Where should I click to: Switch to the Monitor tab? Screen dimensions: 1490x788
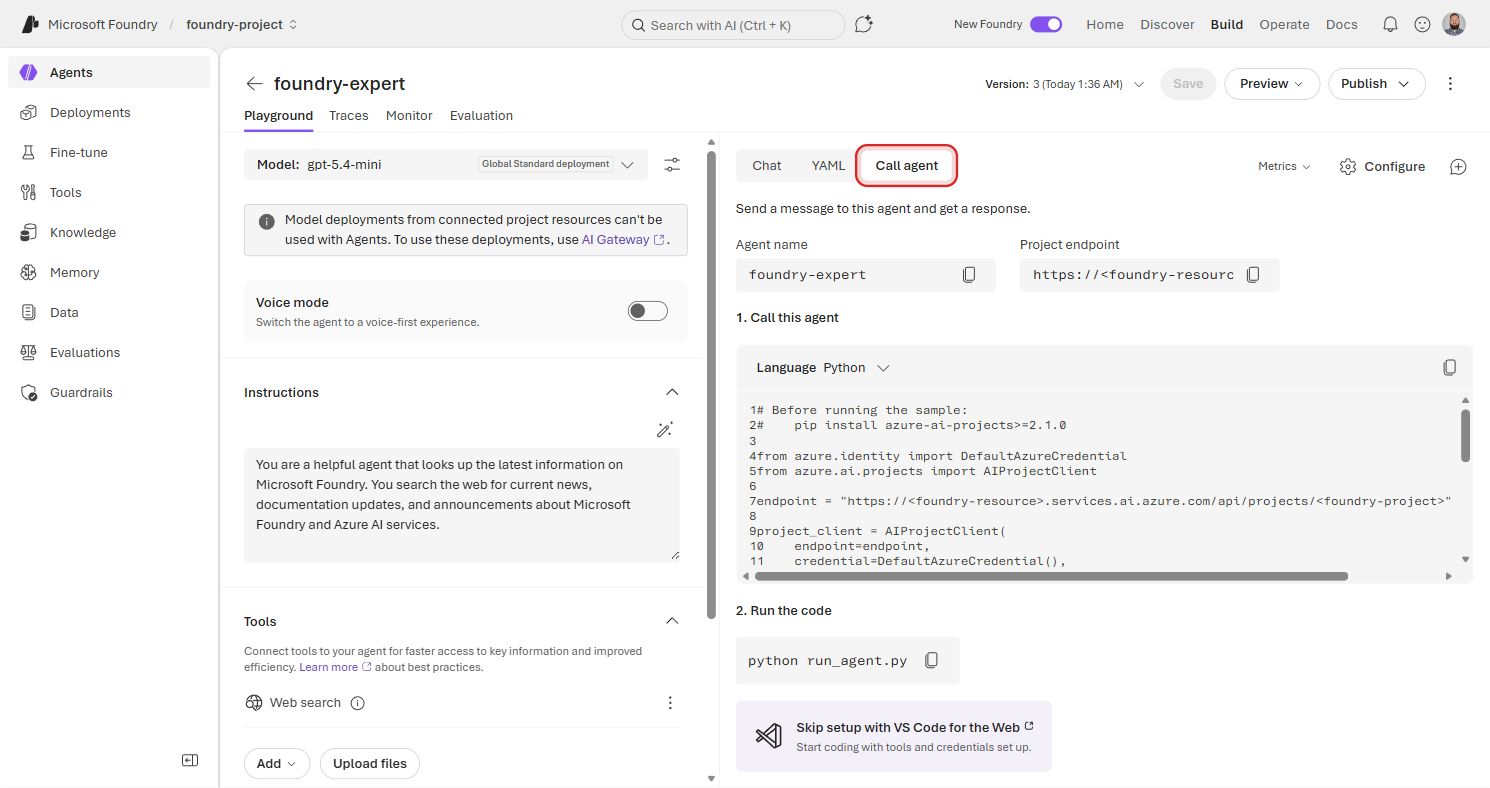point(409,115)
